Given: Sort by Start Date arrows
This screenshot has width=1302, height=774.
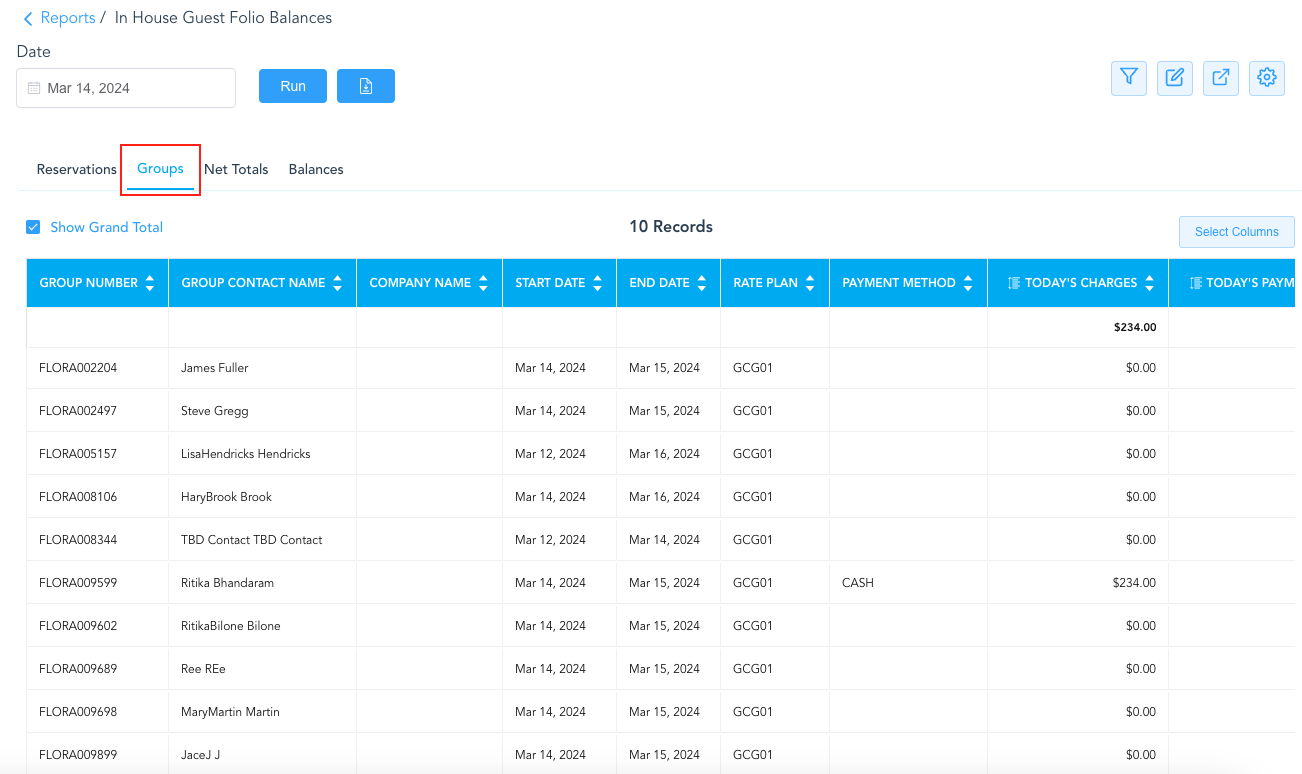Looking at the screenshot, I should (x=598, y=283).
